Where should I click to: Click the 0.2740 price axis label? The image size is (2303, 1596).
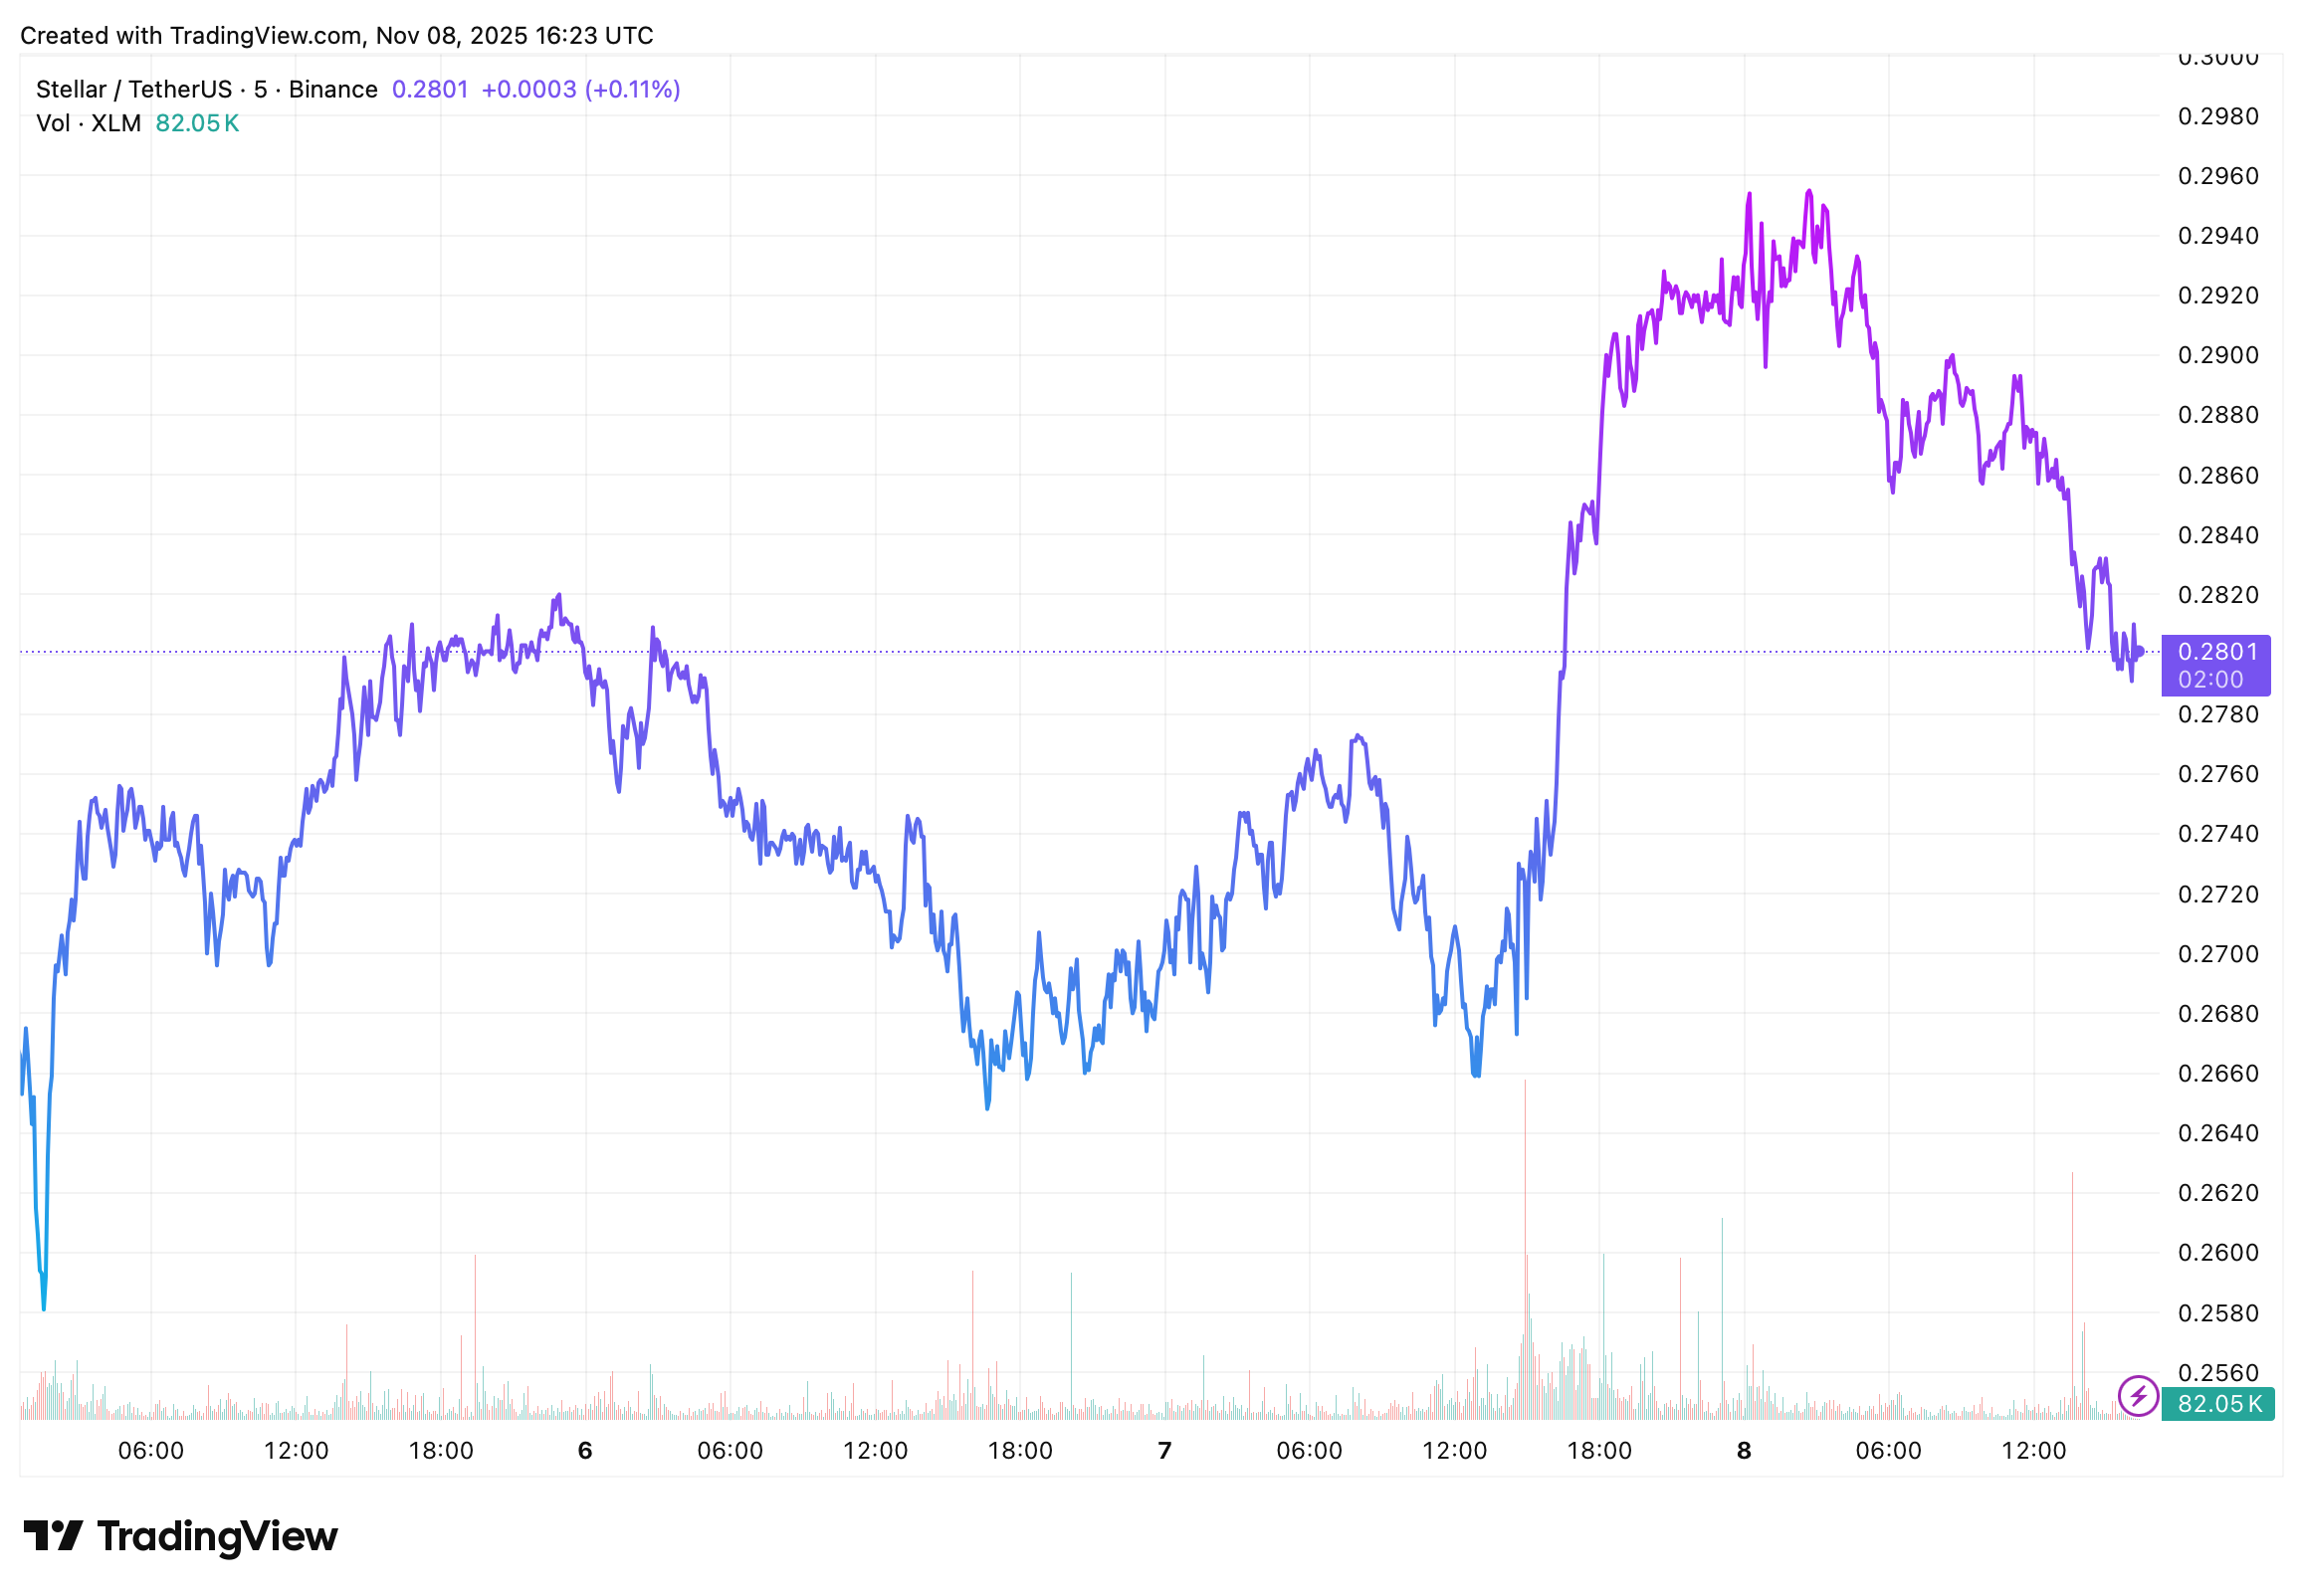click(2217, 833)
